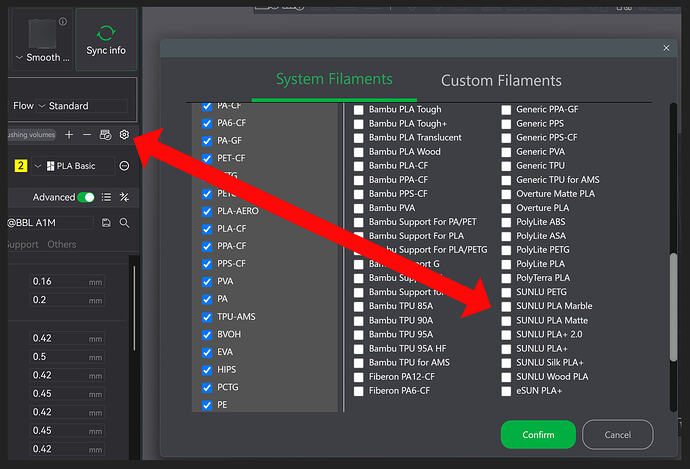Click the filament list vertical scrollbar
This screenshot has width=690, height=469.
(x=673, y=307)
